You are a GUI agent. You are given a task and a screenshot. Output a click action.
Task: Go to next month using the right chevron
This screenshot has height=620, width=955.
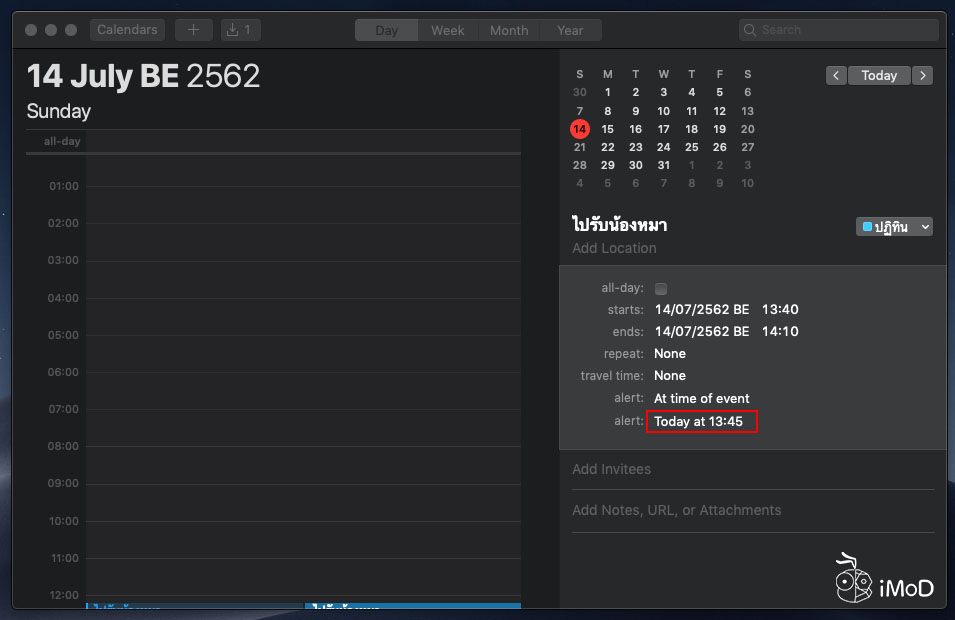(922, 75)
